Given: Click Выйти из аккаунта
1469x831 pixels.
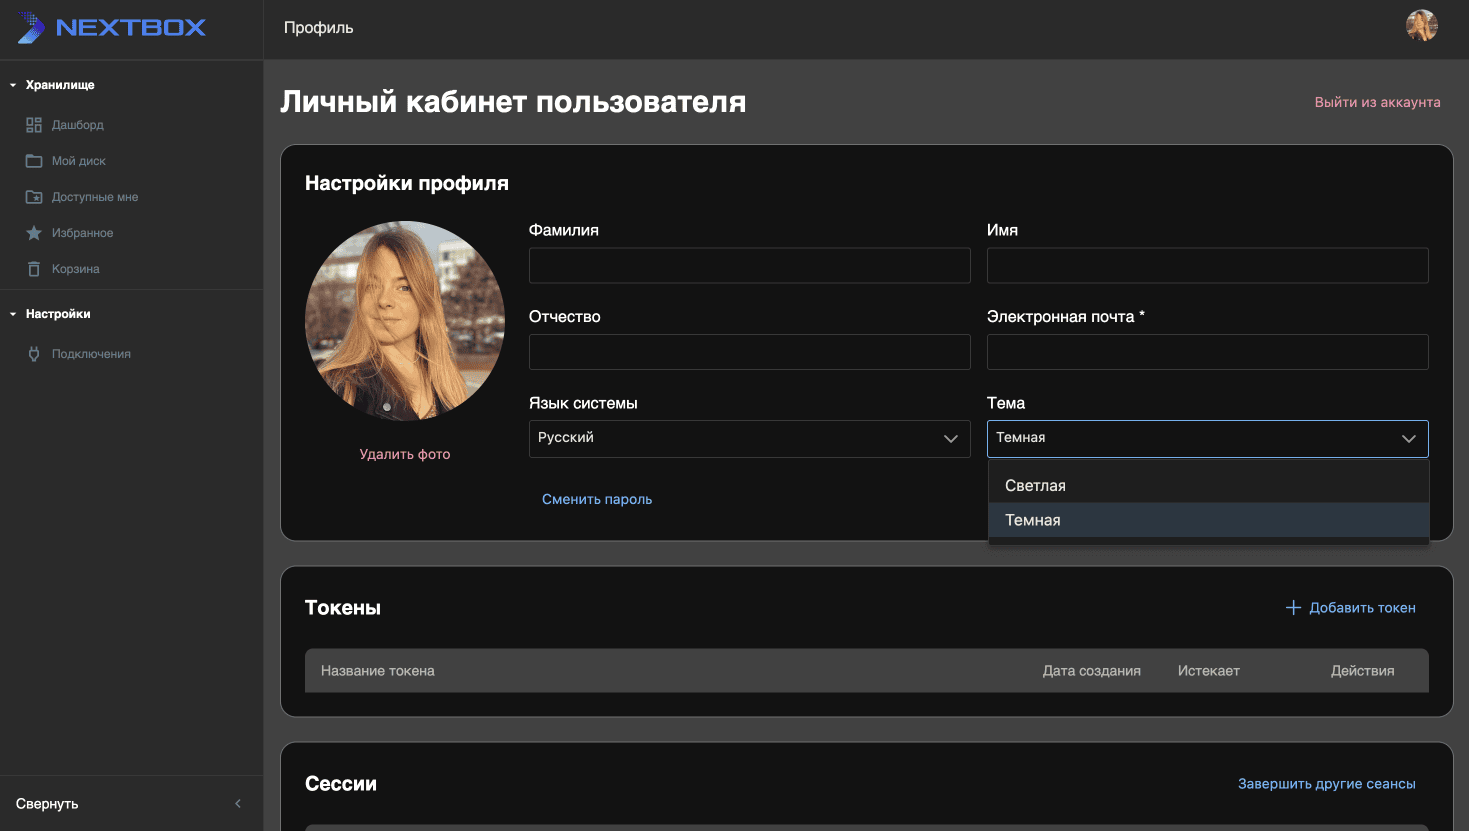Looking at the screenshot, I should pyautogui.click(x=1377, y=102).
